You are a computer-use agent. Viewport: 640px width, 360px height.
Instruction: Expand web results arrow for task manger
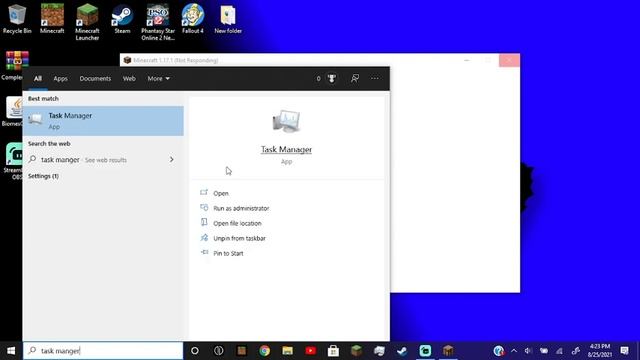click(x=171, y=160)
